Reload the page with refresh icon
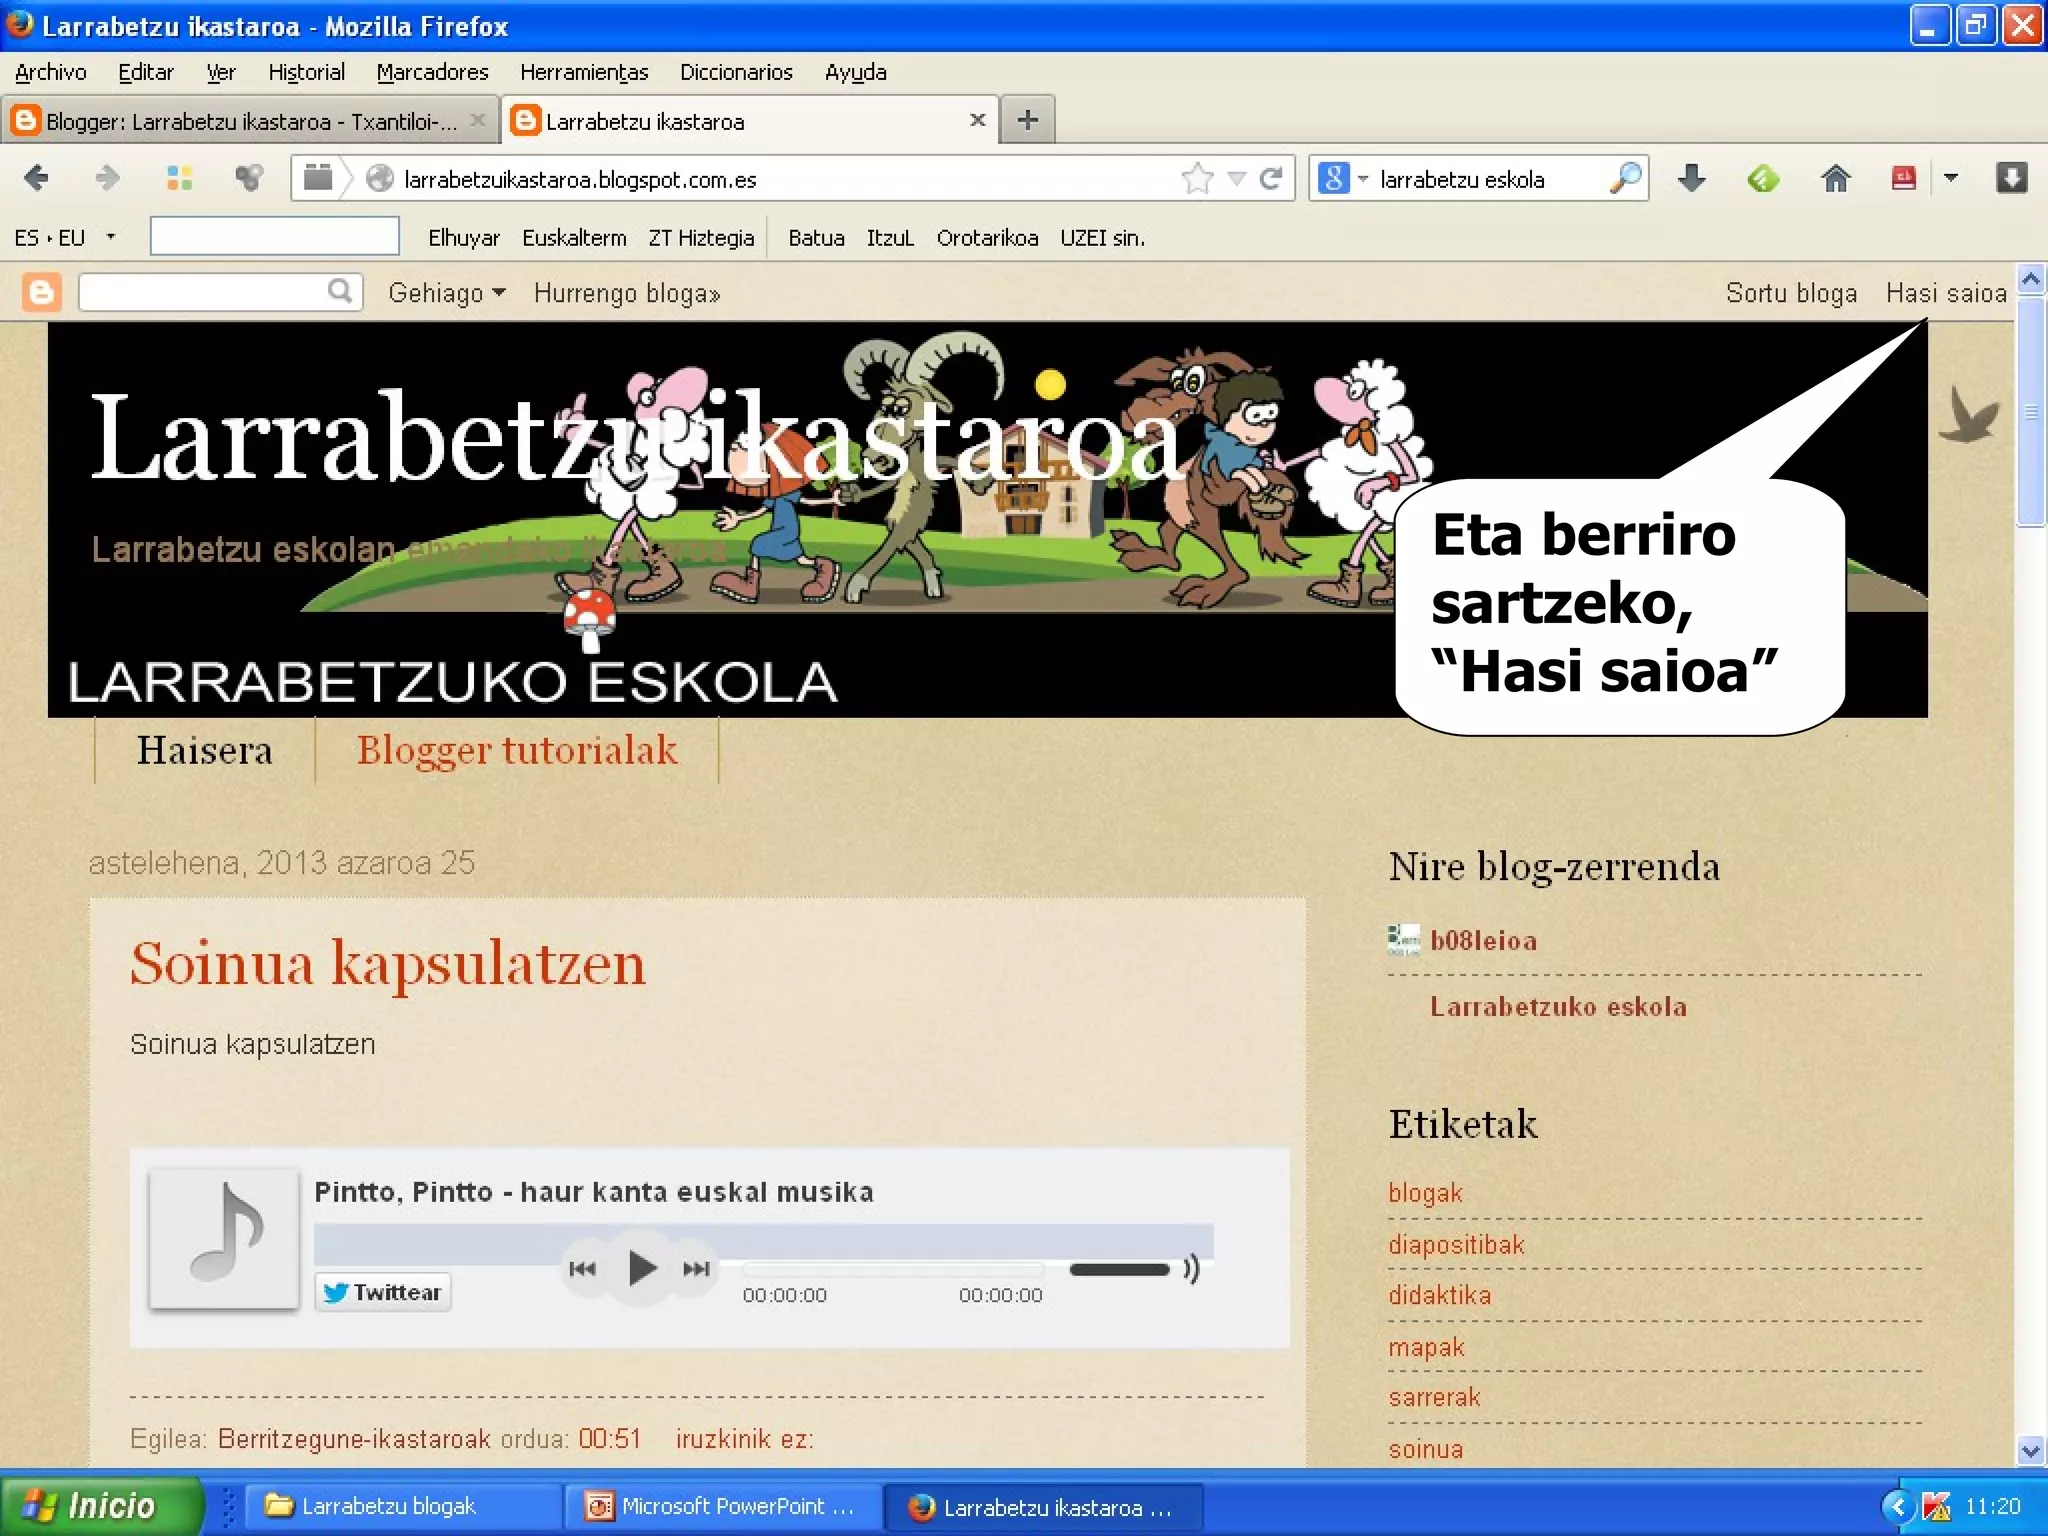The width and height of the screenshot is (2048, 1536). pyautogui.click(x=1271, y=179)
